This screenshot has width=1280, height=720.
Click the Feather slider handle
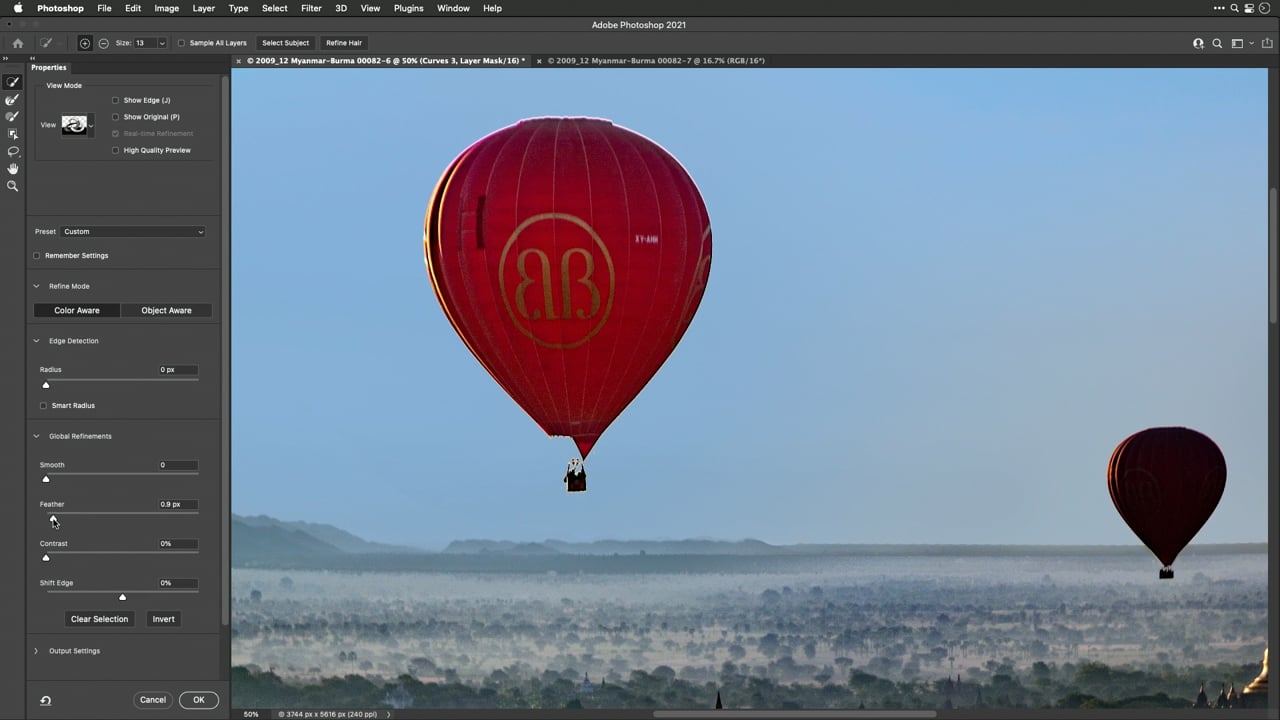(53, 519)
